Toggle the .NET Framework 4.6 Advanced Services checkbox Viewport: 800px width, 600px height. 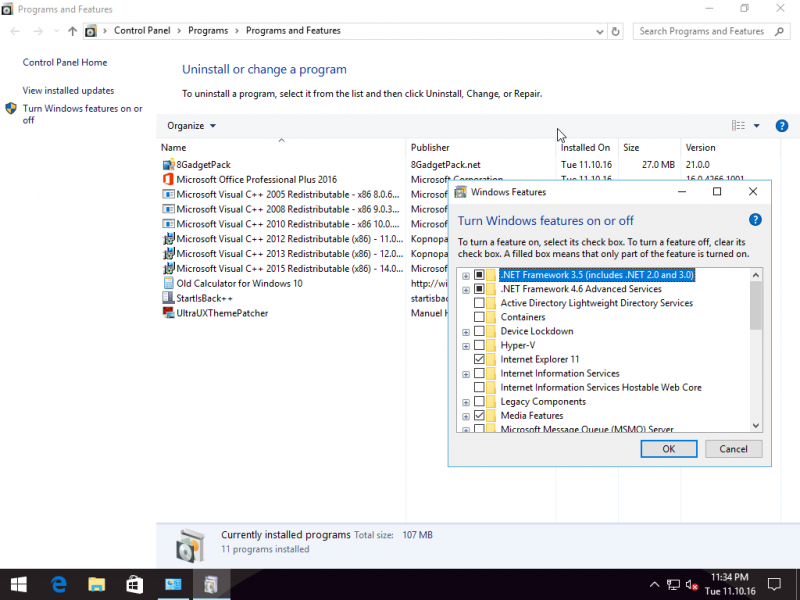(479, 289)
